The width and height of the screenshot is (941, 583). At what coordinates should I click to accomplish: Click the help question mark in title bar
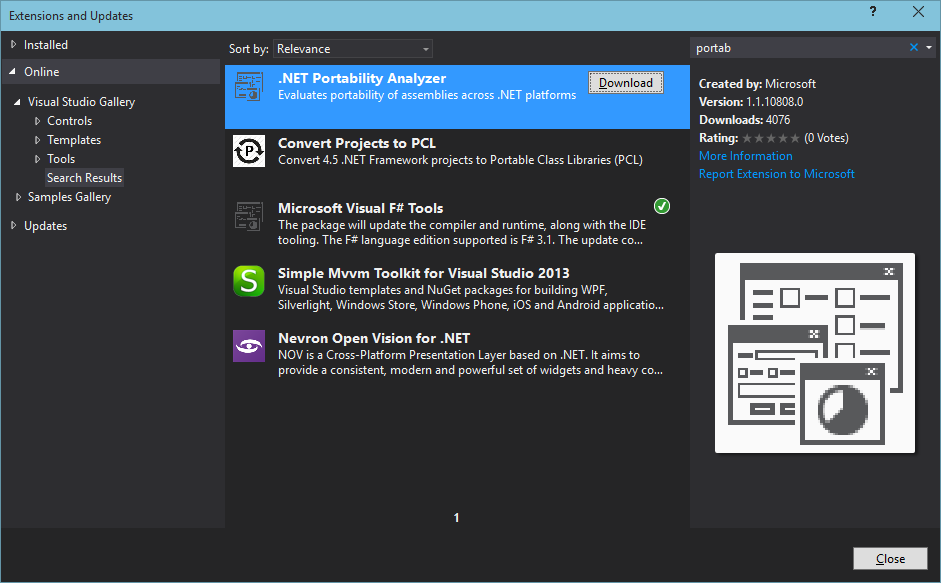[873, 12]
